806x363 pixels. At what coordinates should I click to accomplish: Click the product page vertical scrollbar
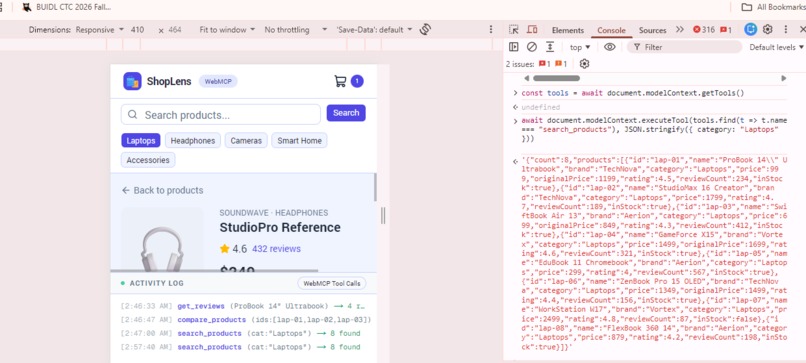(375, 187)
